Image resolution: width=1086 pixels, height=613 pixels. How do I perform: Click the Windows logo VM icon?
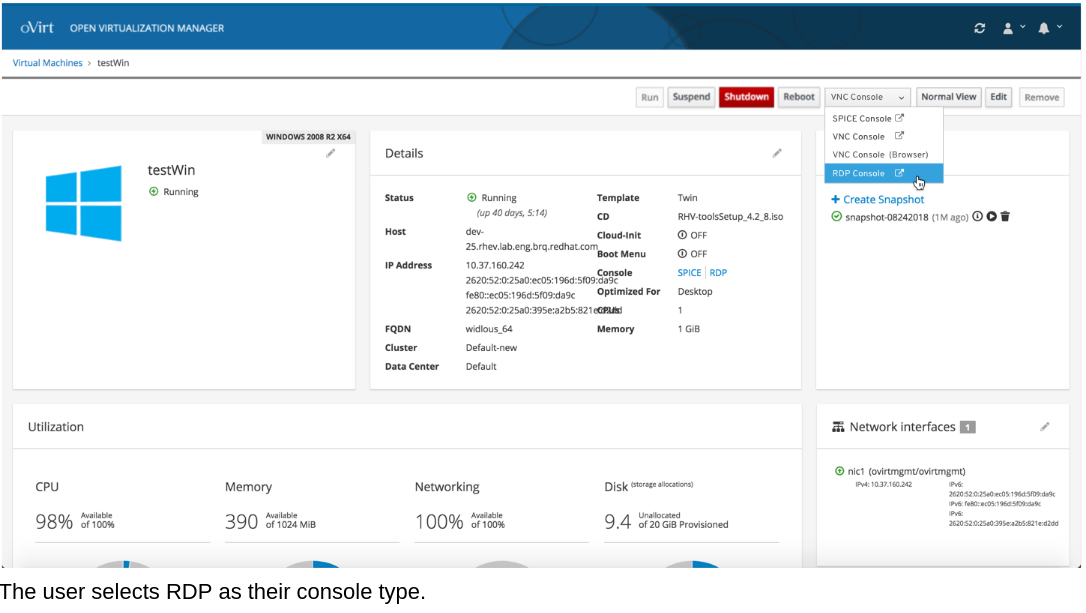point(84,203)
